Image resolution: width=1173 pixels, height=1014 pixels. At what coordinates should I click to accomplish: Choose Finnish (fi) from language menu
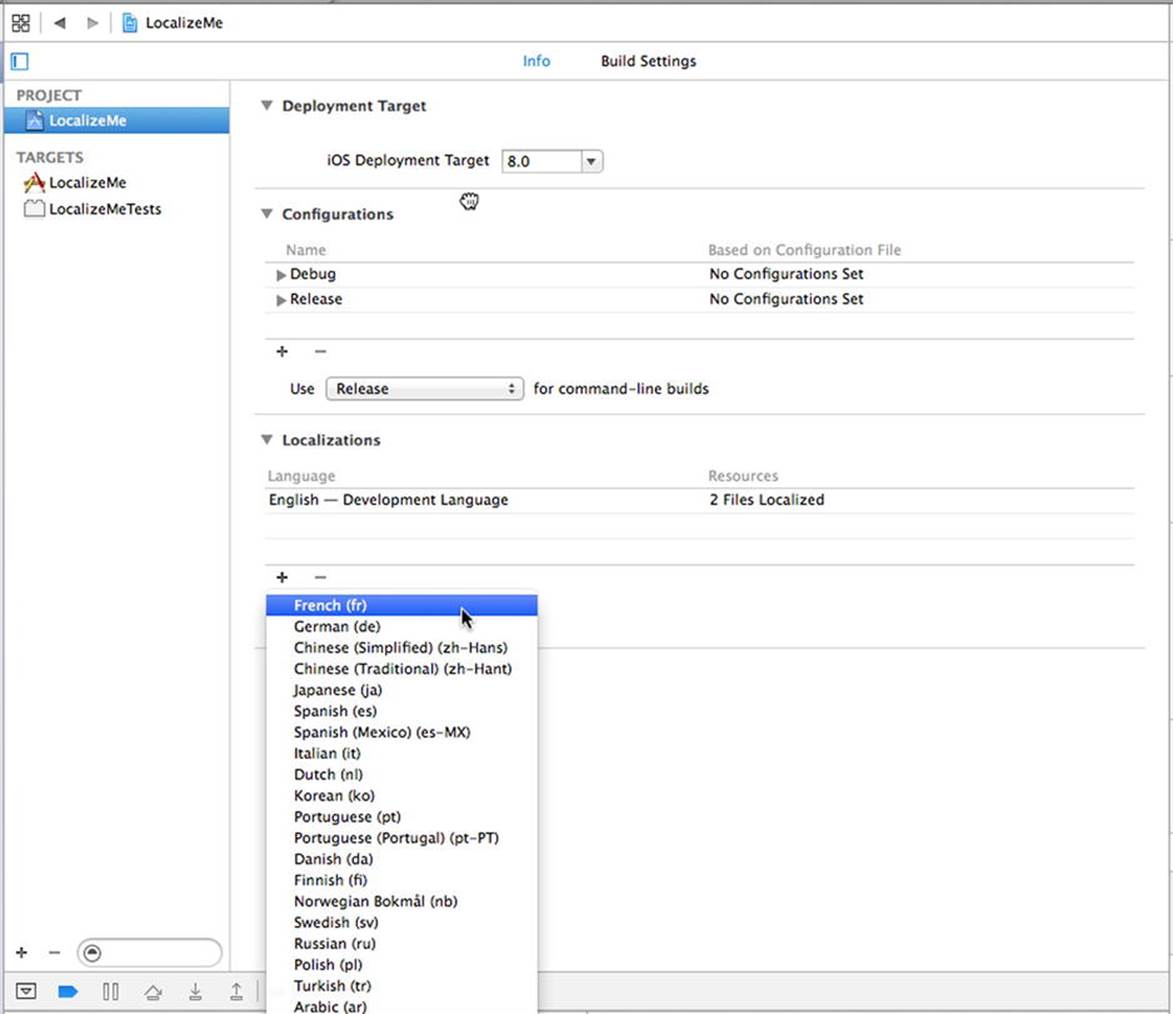tap(402, 880)
